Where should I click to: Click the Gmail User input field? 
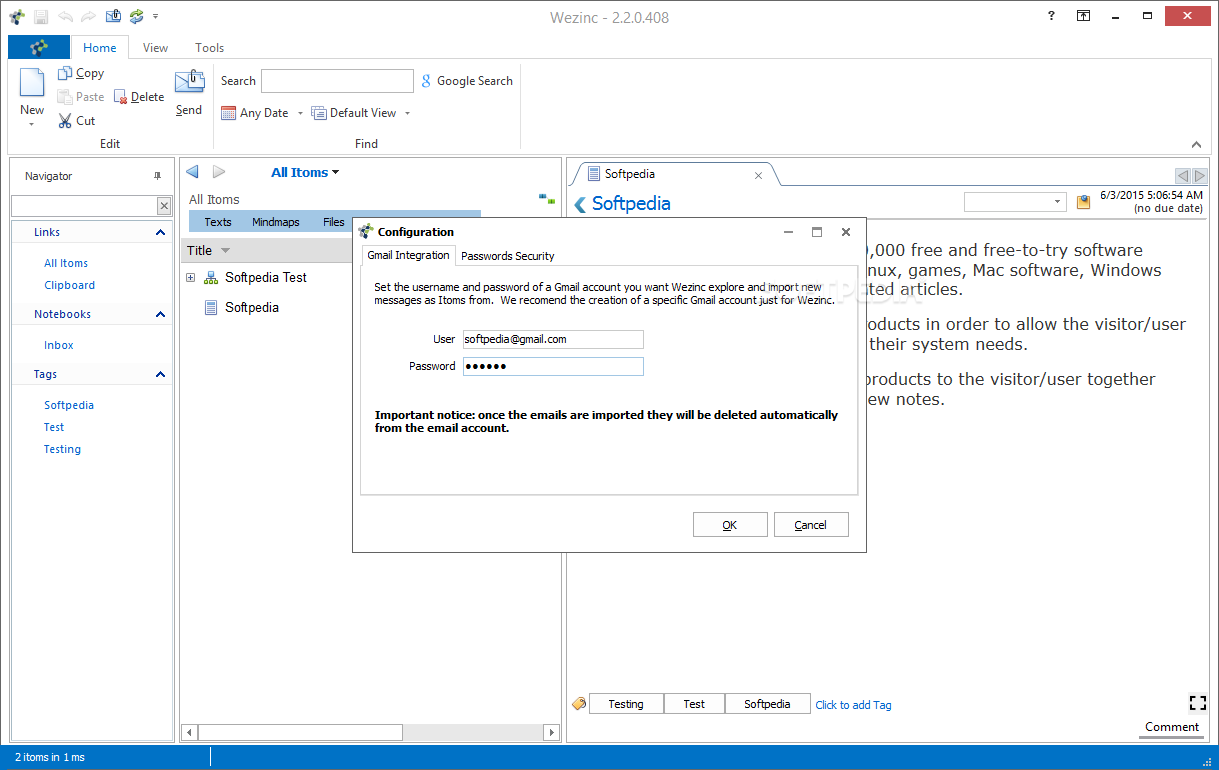click(x=553, y=339)
